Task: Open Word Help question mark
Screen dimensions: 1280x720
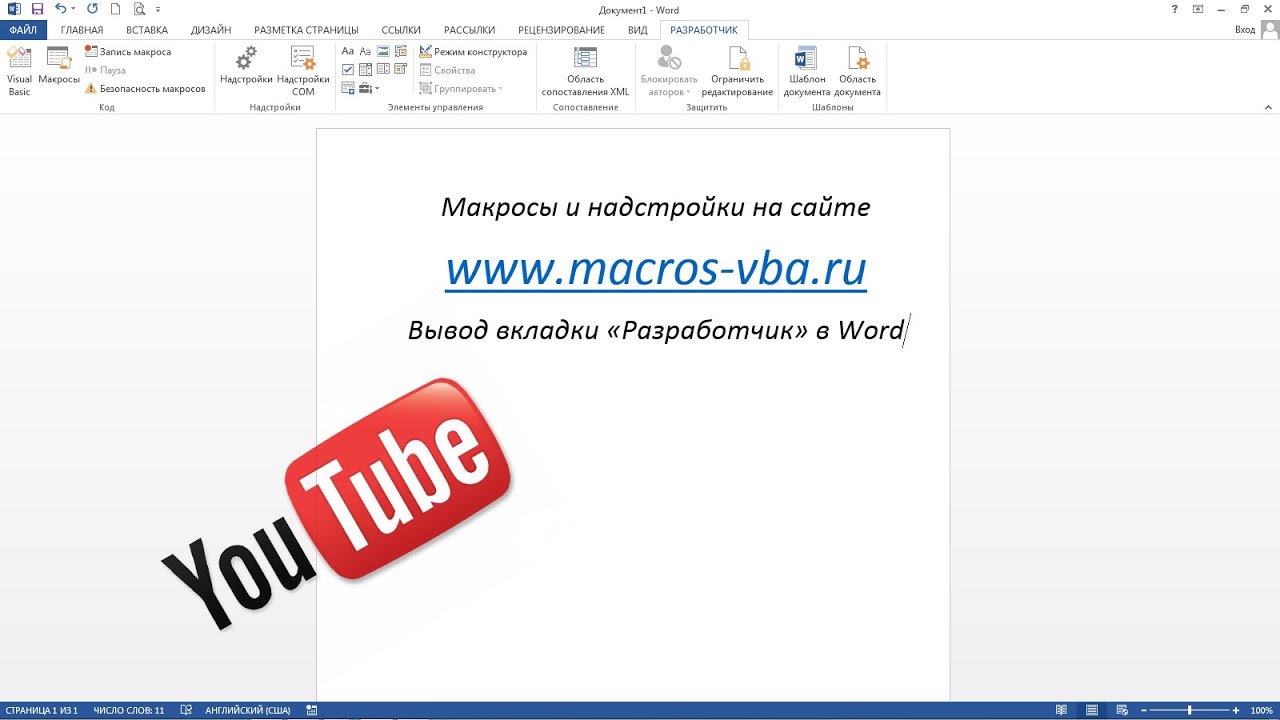Action: coord(1174,9)
